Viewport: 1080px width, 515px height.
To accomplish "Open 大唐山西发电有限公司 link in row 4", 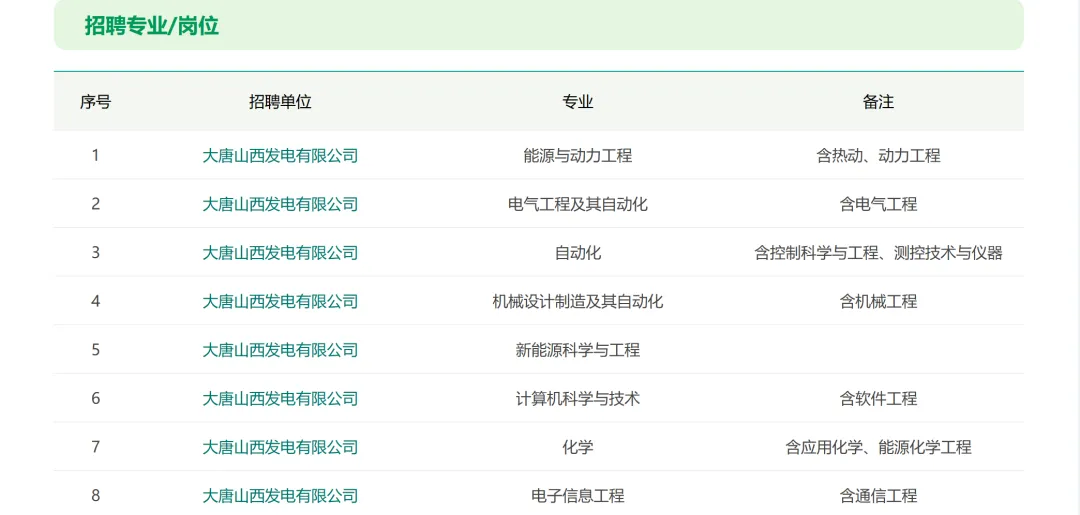I will [x=280, y=301].
